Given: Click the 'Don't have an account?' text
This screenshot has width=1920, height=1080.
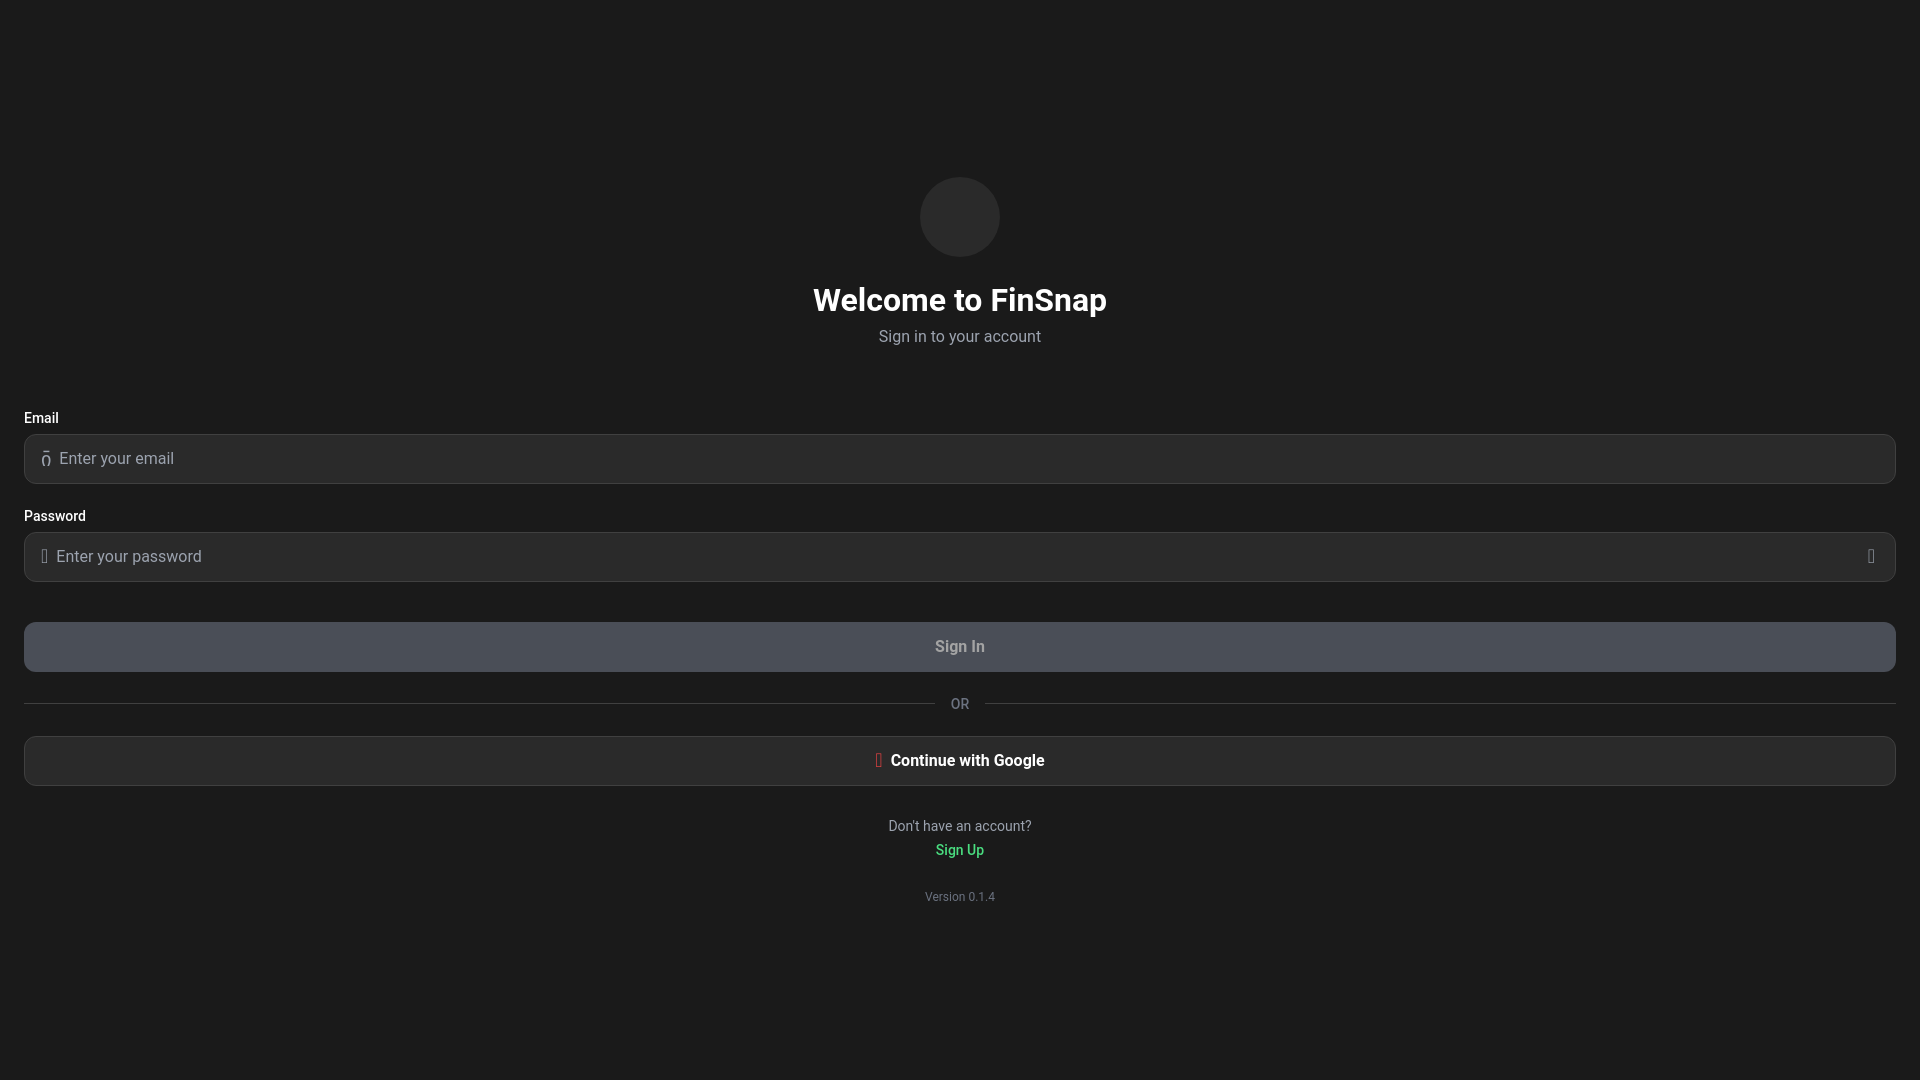Looking at the screenshot, I should click(x=960, y=826).
